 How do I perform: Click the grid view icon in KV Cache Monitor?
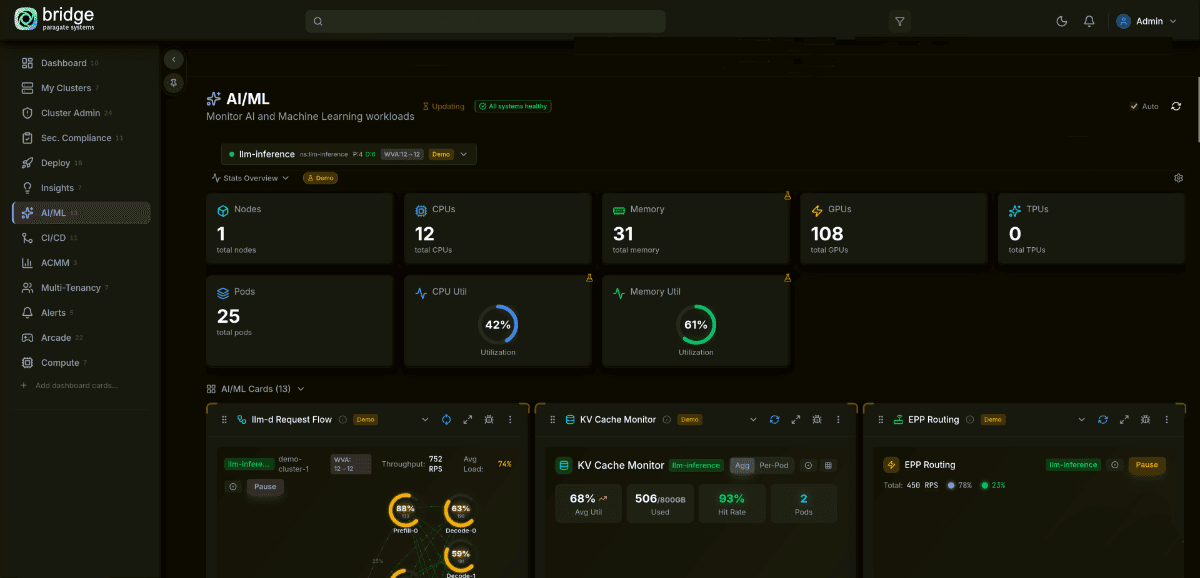(828, 465)
